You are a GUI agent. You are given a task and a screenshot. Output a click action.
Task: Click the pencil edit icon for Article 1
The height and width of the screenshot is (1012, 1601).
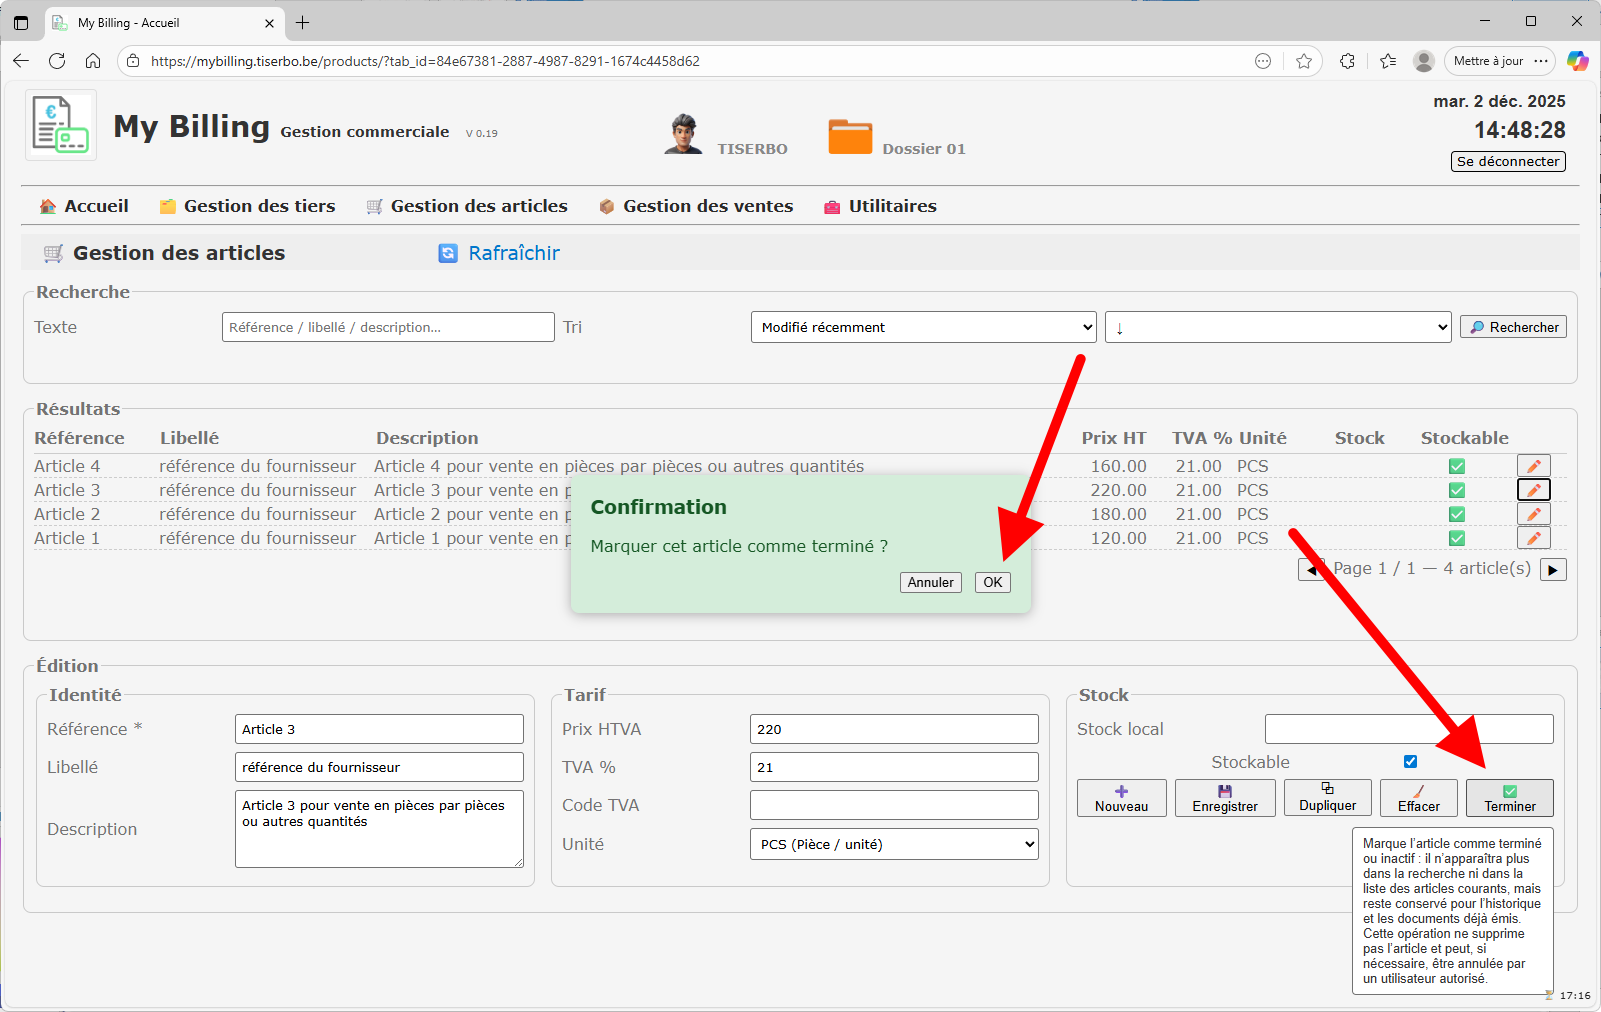click(1533, 538)
